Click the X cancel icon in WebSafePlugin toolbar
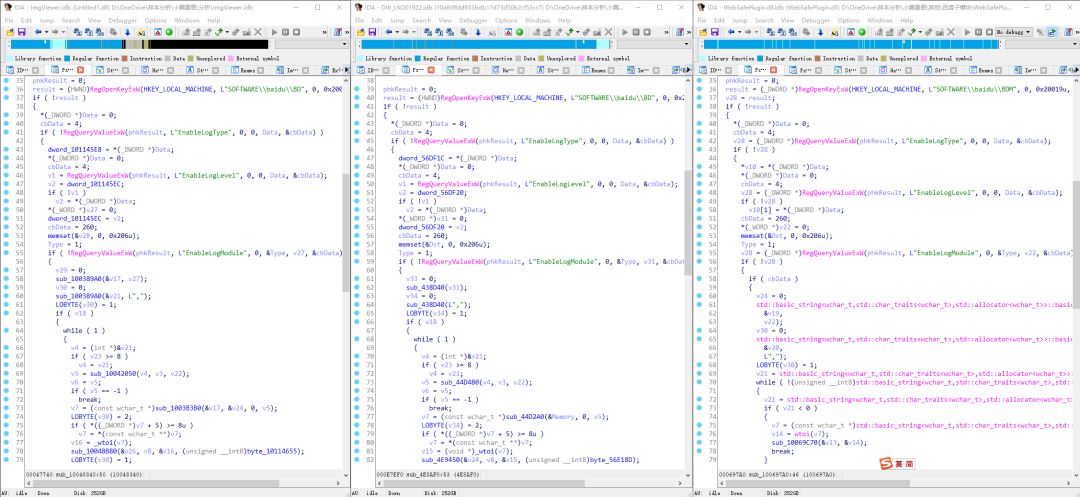Screen dimensions: 1080x497 tap(951, 32)
